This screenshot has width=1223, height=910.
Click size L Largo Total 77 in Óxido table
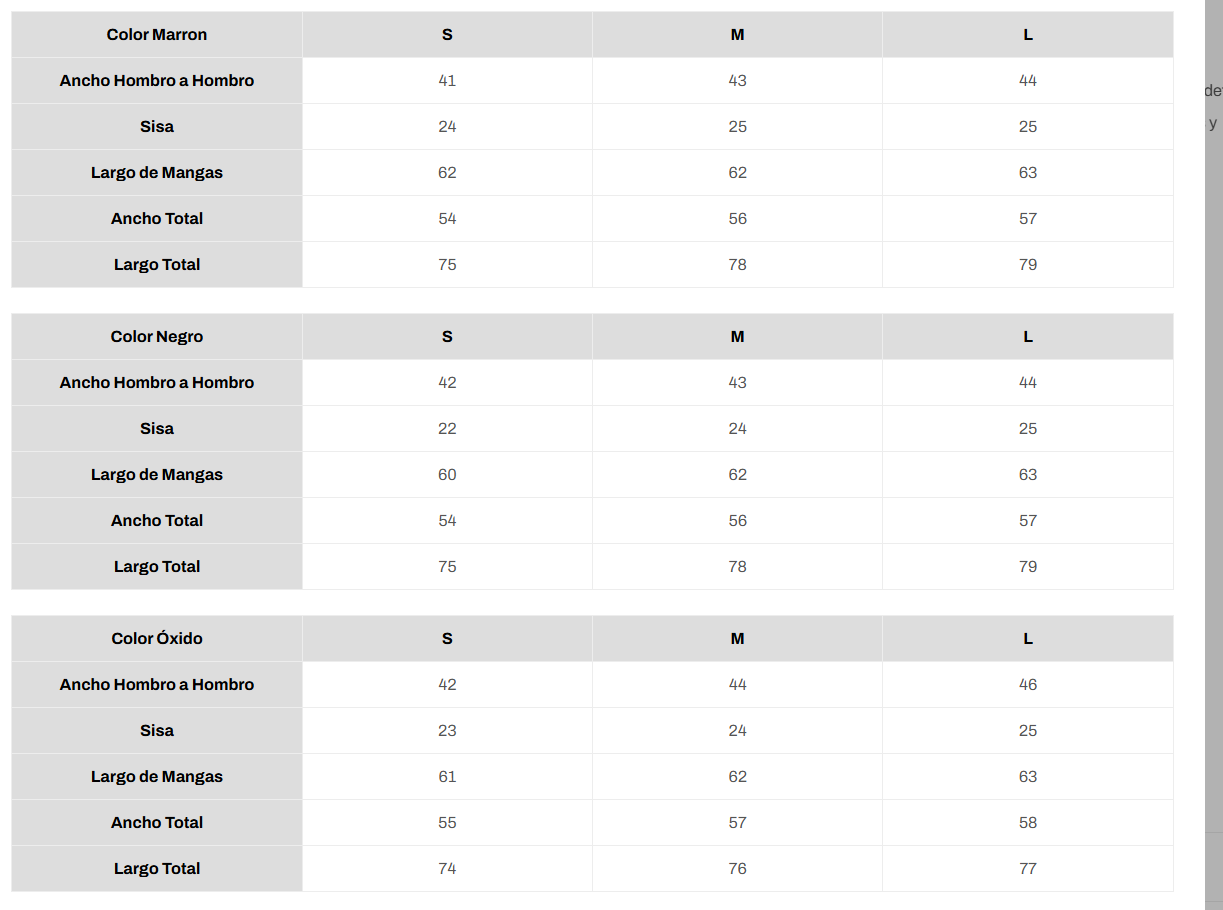[1028, 869]
